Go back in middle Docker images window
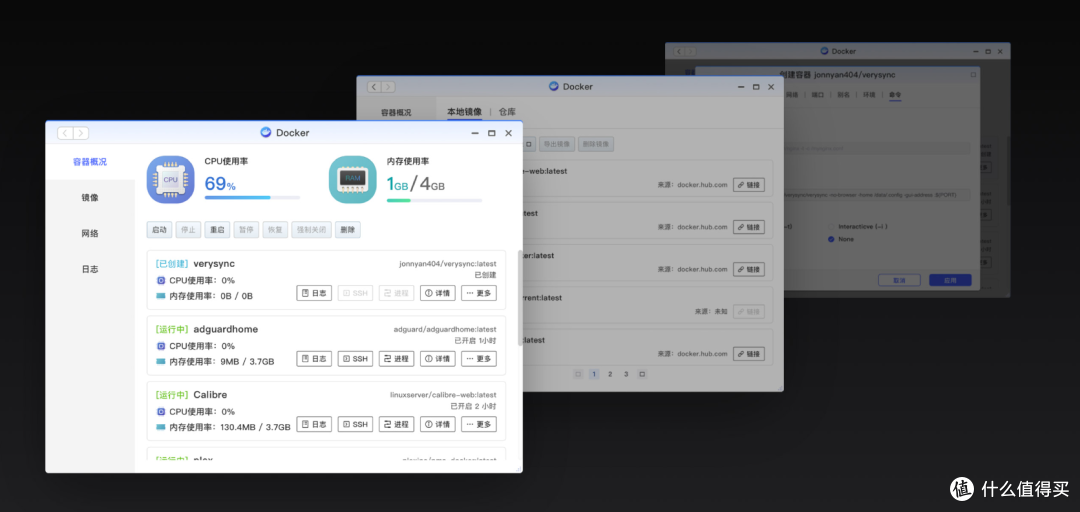The width and height of the screenshot is (1080, 512). pyautogui.click(x=374, y=87)
